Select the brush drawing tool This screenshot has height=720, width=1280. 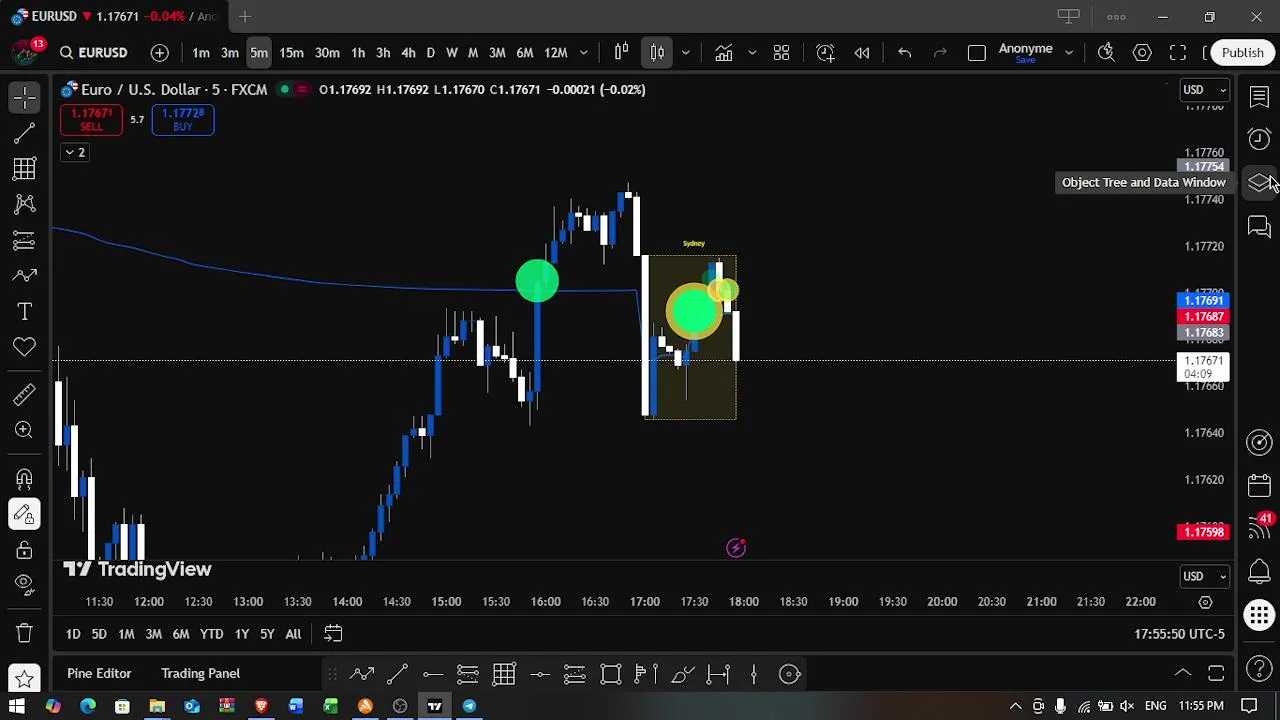click(x=25, y=276)
